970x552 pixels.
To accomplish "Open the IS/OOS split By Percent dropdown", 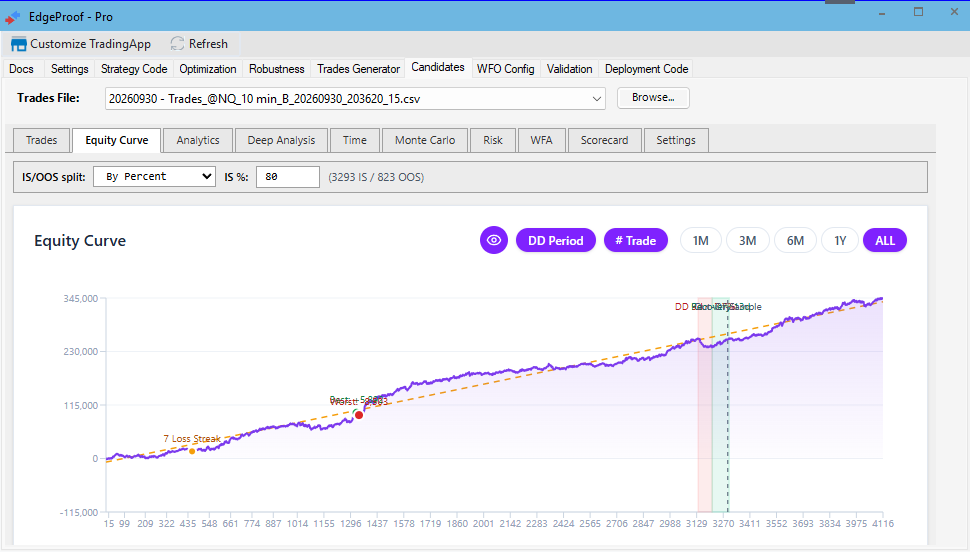I will [154, 177].
